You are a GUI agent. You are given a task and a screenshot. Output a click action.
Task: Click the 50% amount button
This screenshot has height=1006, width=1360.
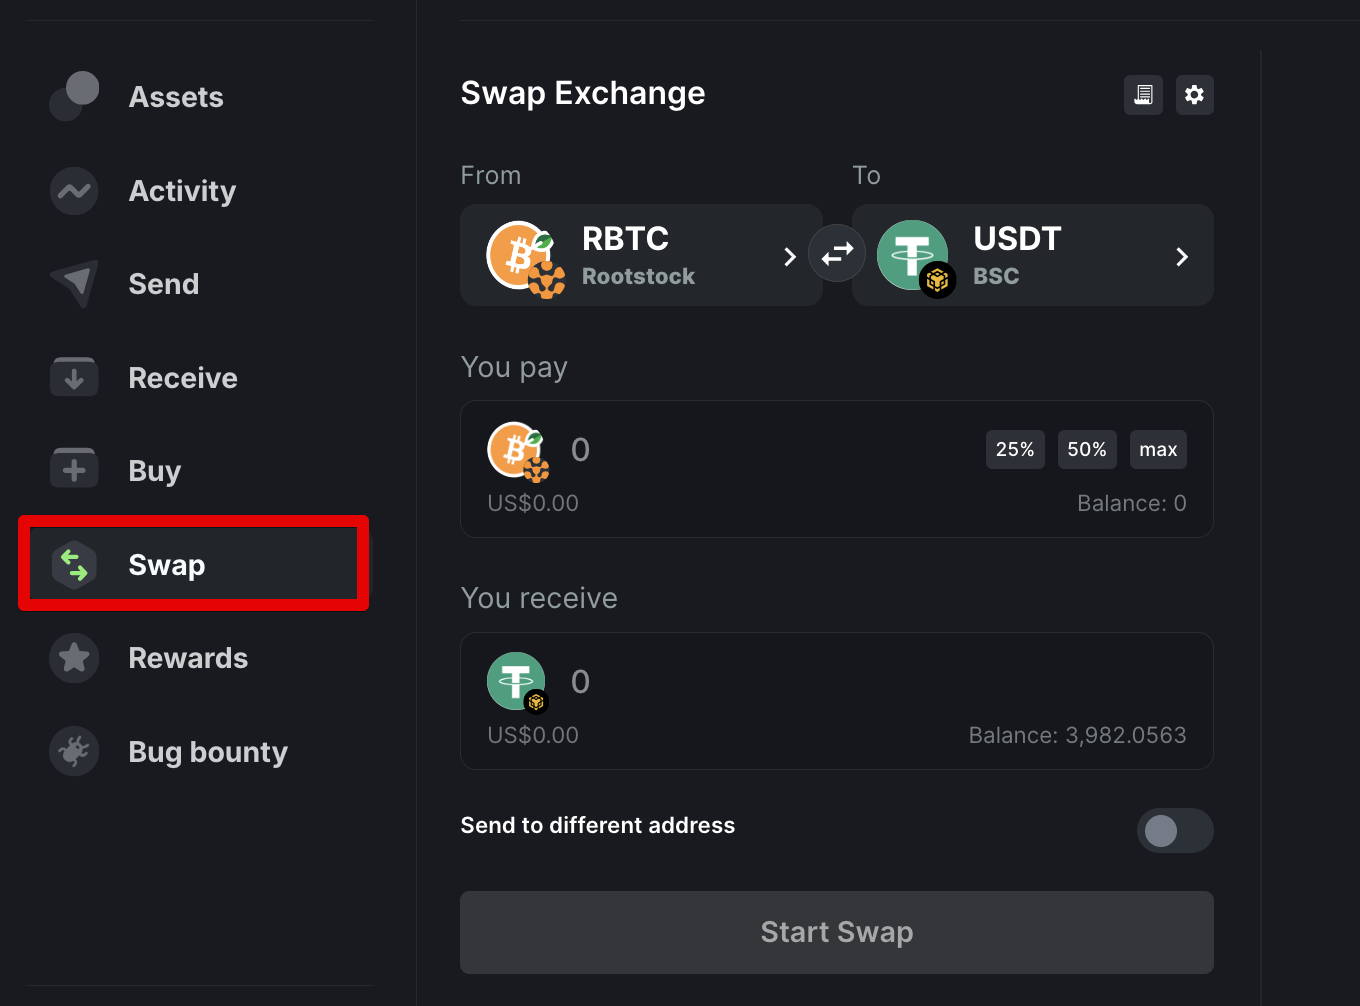tap(1087, 450)
